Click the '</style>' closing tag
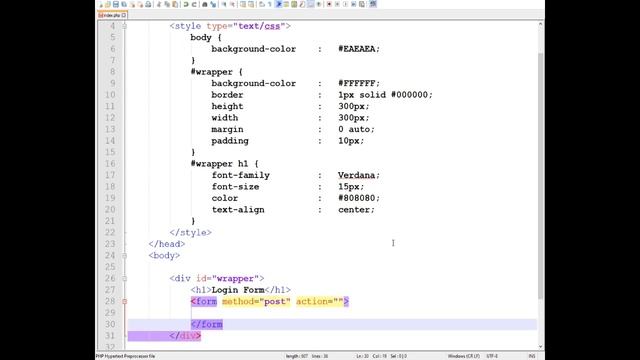Viewport: 640px width, 360px height. [191, 233]
